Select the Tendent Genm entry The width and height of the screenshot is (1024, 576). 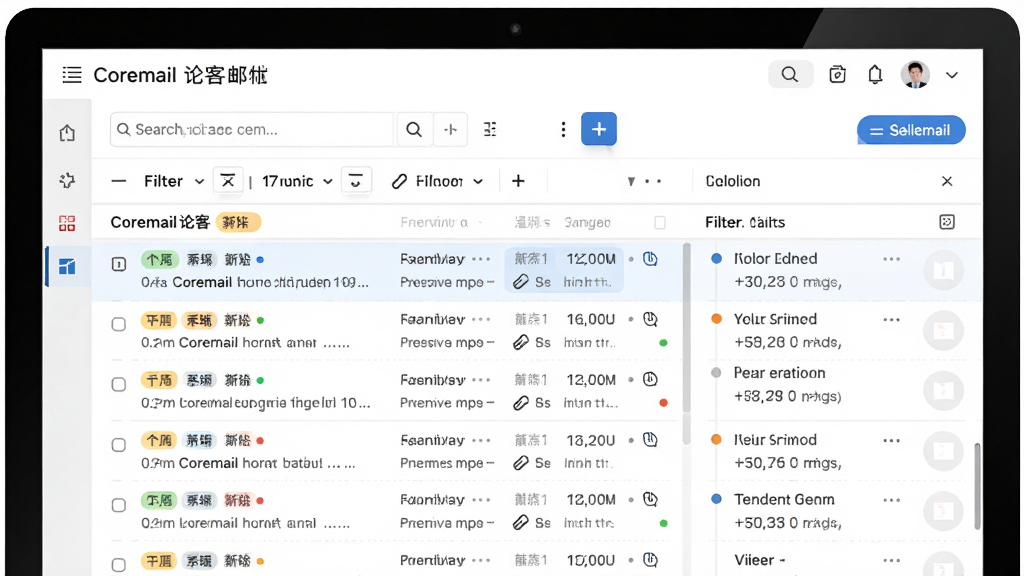point(784,500)
